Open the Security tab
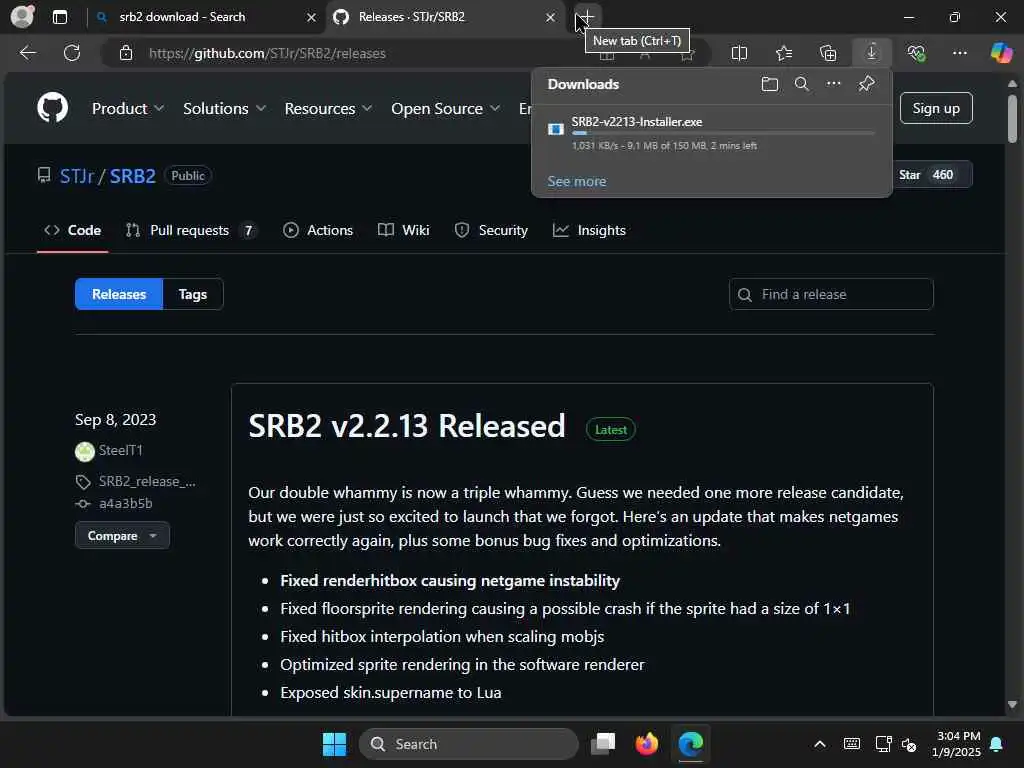The image size is (1024, 768). [x=491, y=230]
